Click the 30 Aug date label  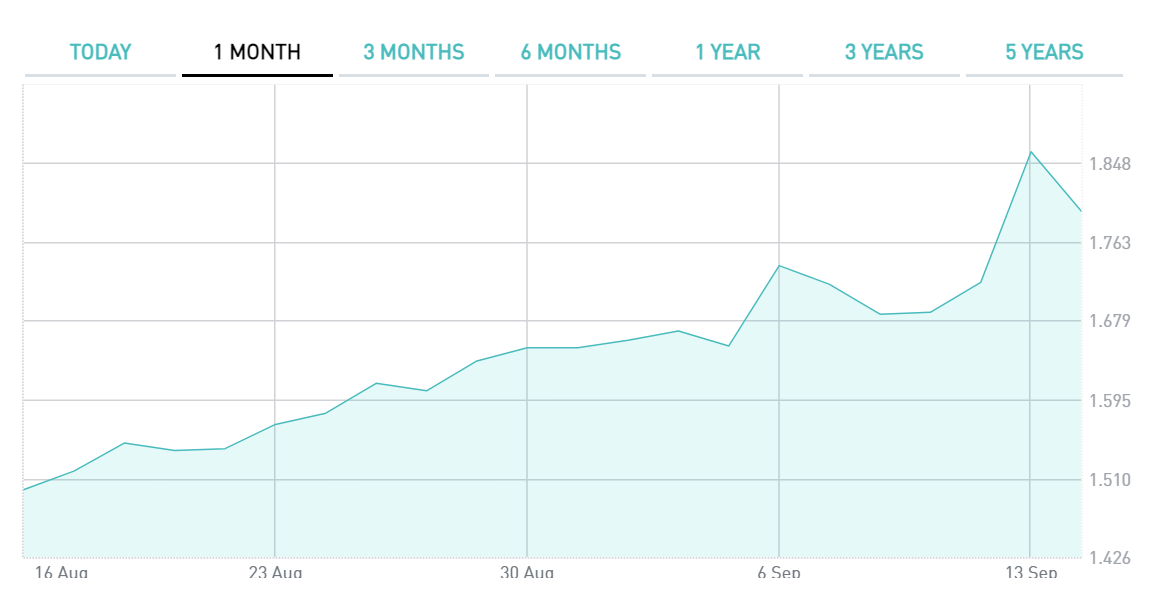point(527,573)
